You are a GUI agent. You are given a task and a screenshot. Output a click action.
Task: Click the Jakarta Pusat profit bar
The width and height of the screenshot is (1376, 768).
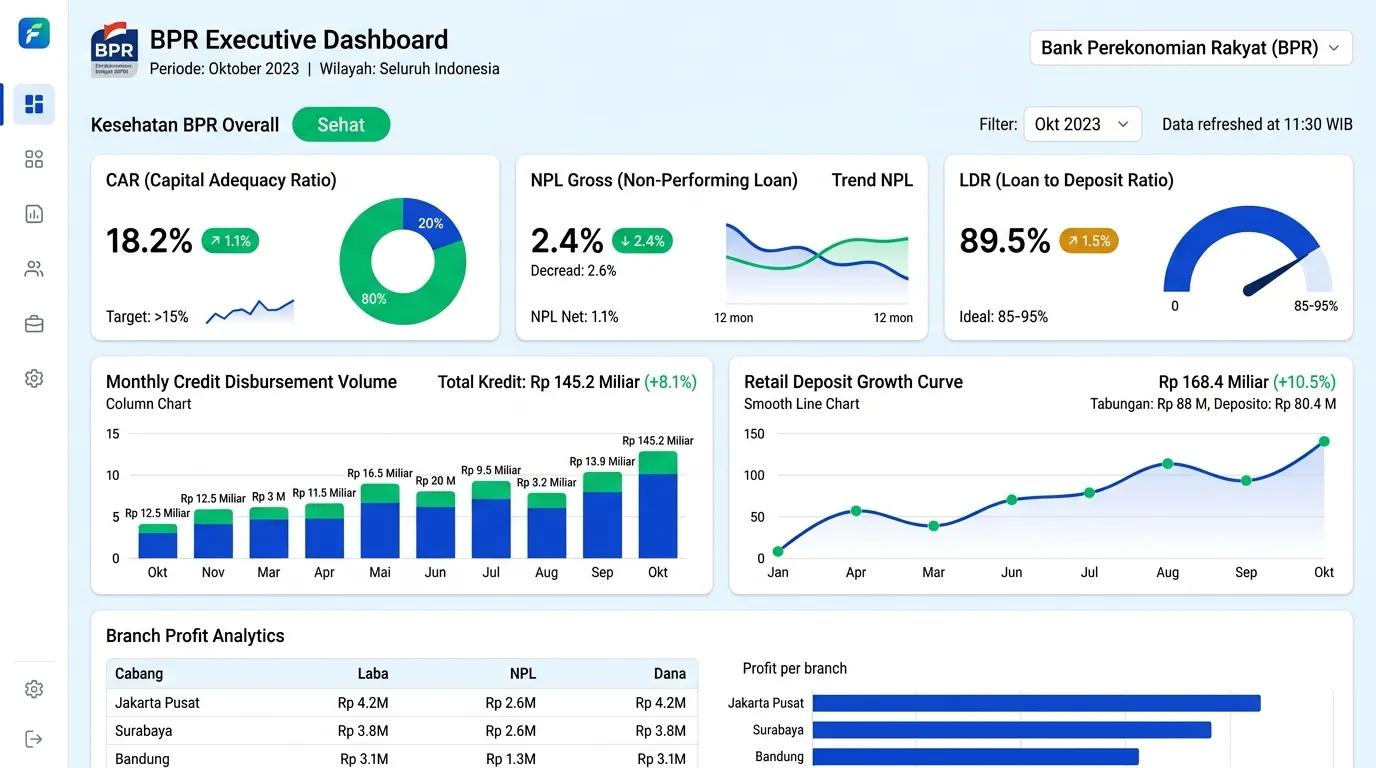(1036, 703)
